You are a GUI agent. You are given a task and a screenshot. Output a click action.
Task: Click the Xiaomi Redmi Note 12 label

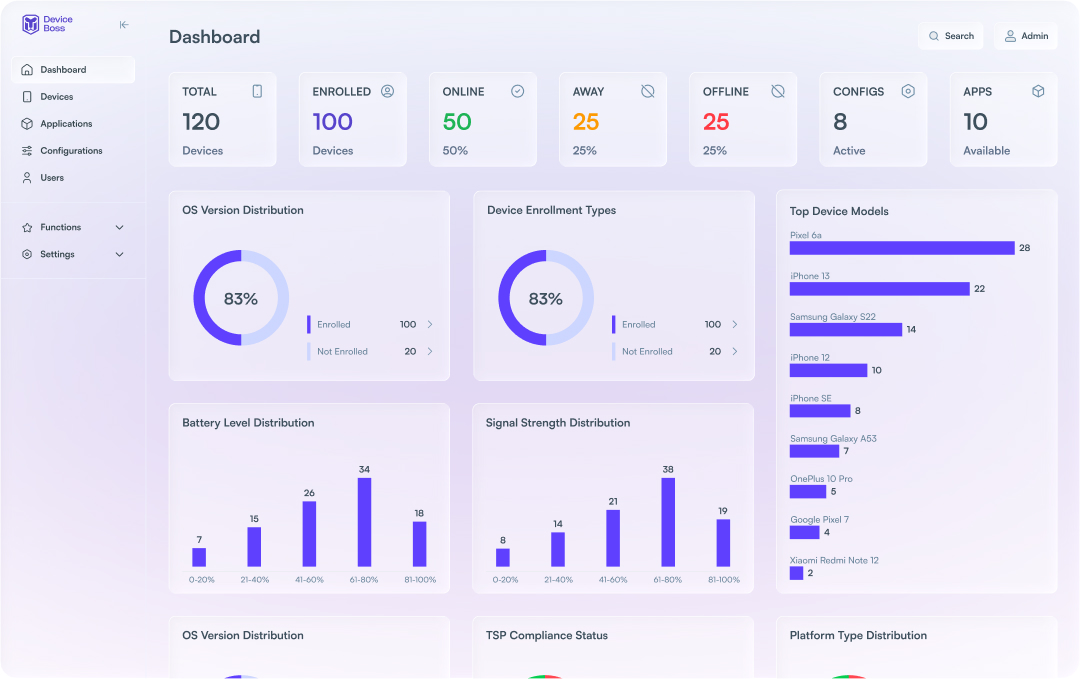click(834, 560)
